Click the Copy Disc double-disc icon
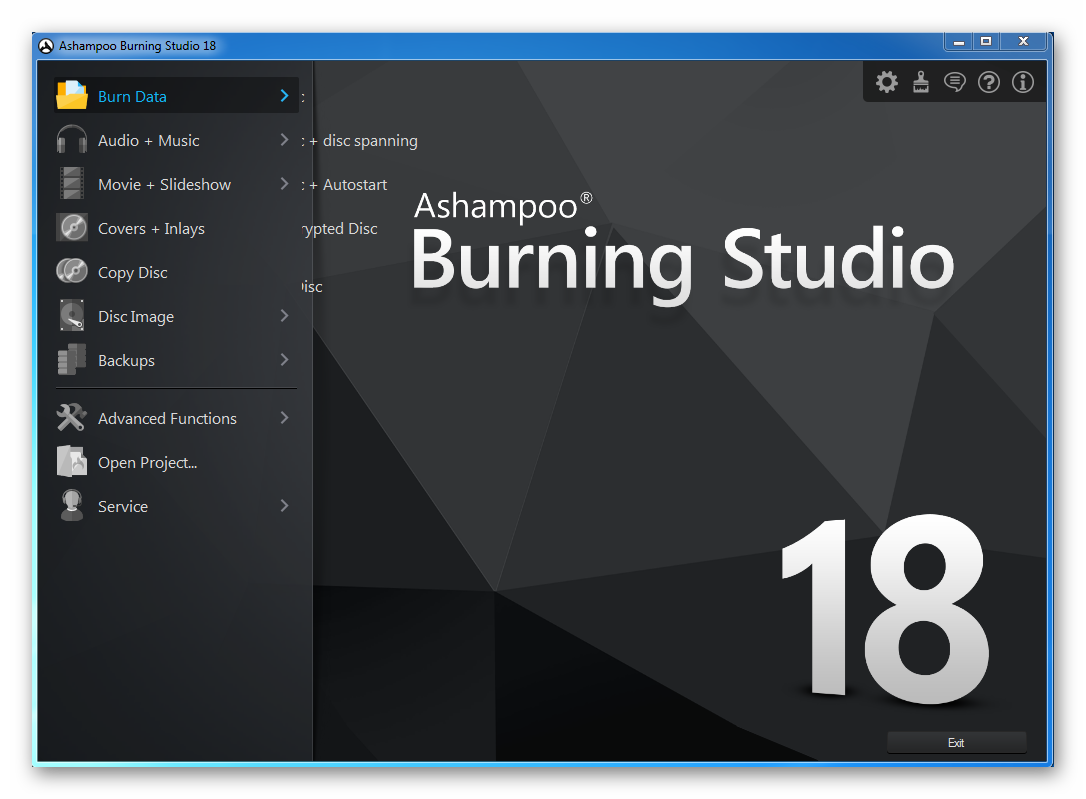This screenshot has width=1086, height=799. coord(71,271)
